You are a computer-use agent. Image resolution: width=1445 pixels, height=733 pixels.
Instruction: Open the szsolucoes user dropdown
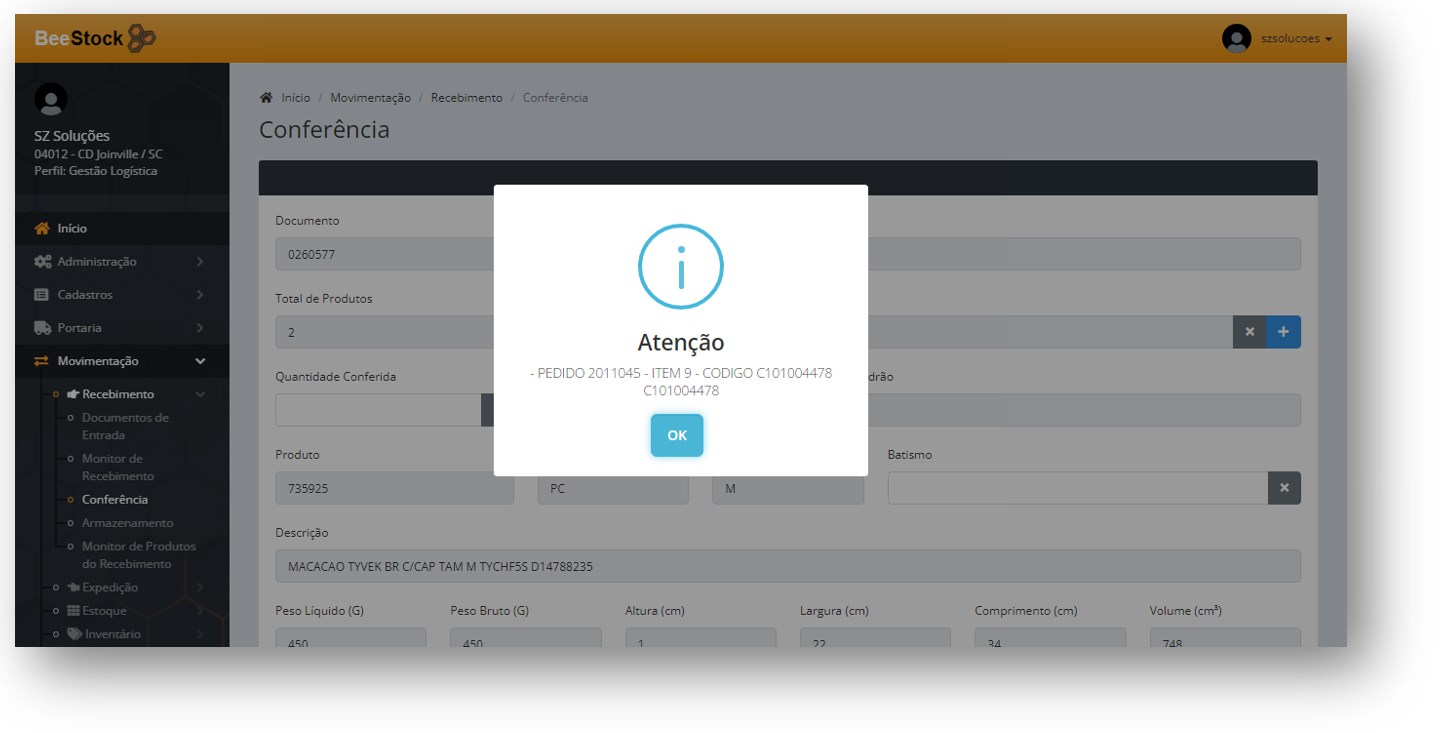[1295, 39]
